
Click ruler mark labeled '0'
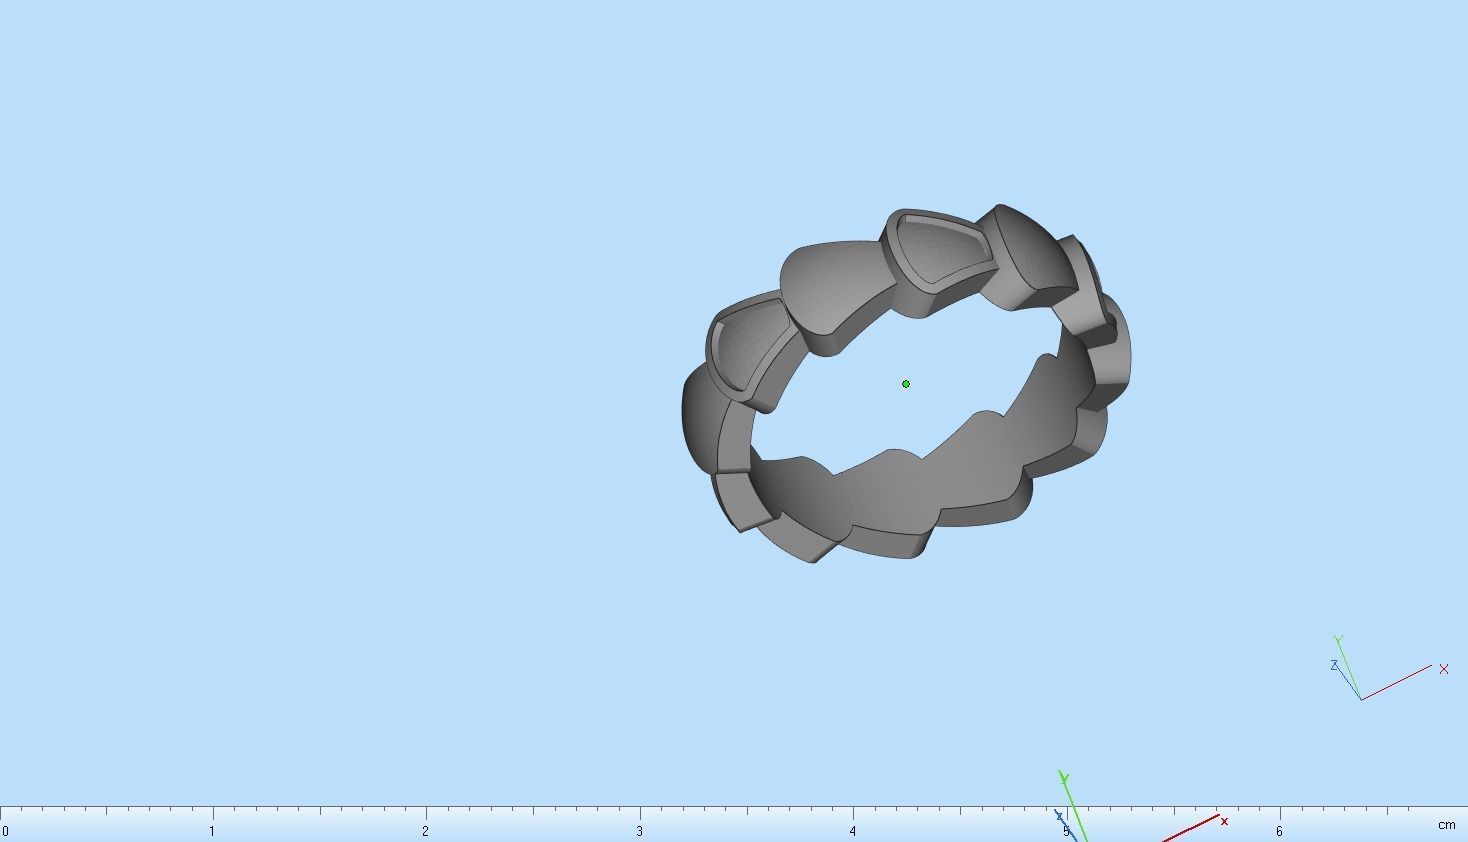pyautogui.click(x=6, y=831)
